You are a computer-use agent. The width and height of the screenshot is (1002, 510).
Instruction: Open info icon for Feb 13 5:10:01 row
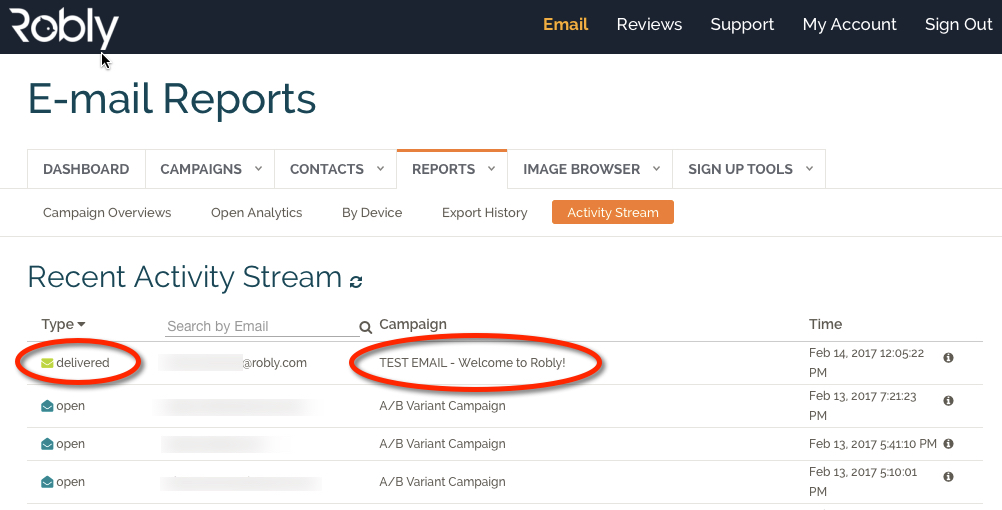948,477
